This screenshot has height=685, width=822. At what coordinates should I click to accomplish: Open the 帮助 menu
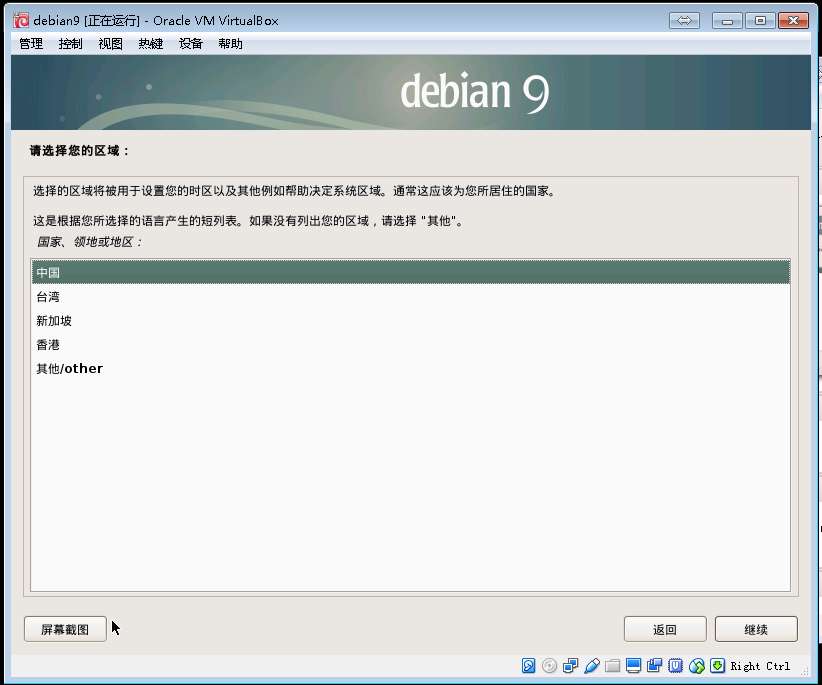pos(231,44)
